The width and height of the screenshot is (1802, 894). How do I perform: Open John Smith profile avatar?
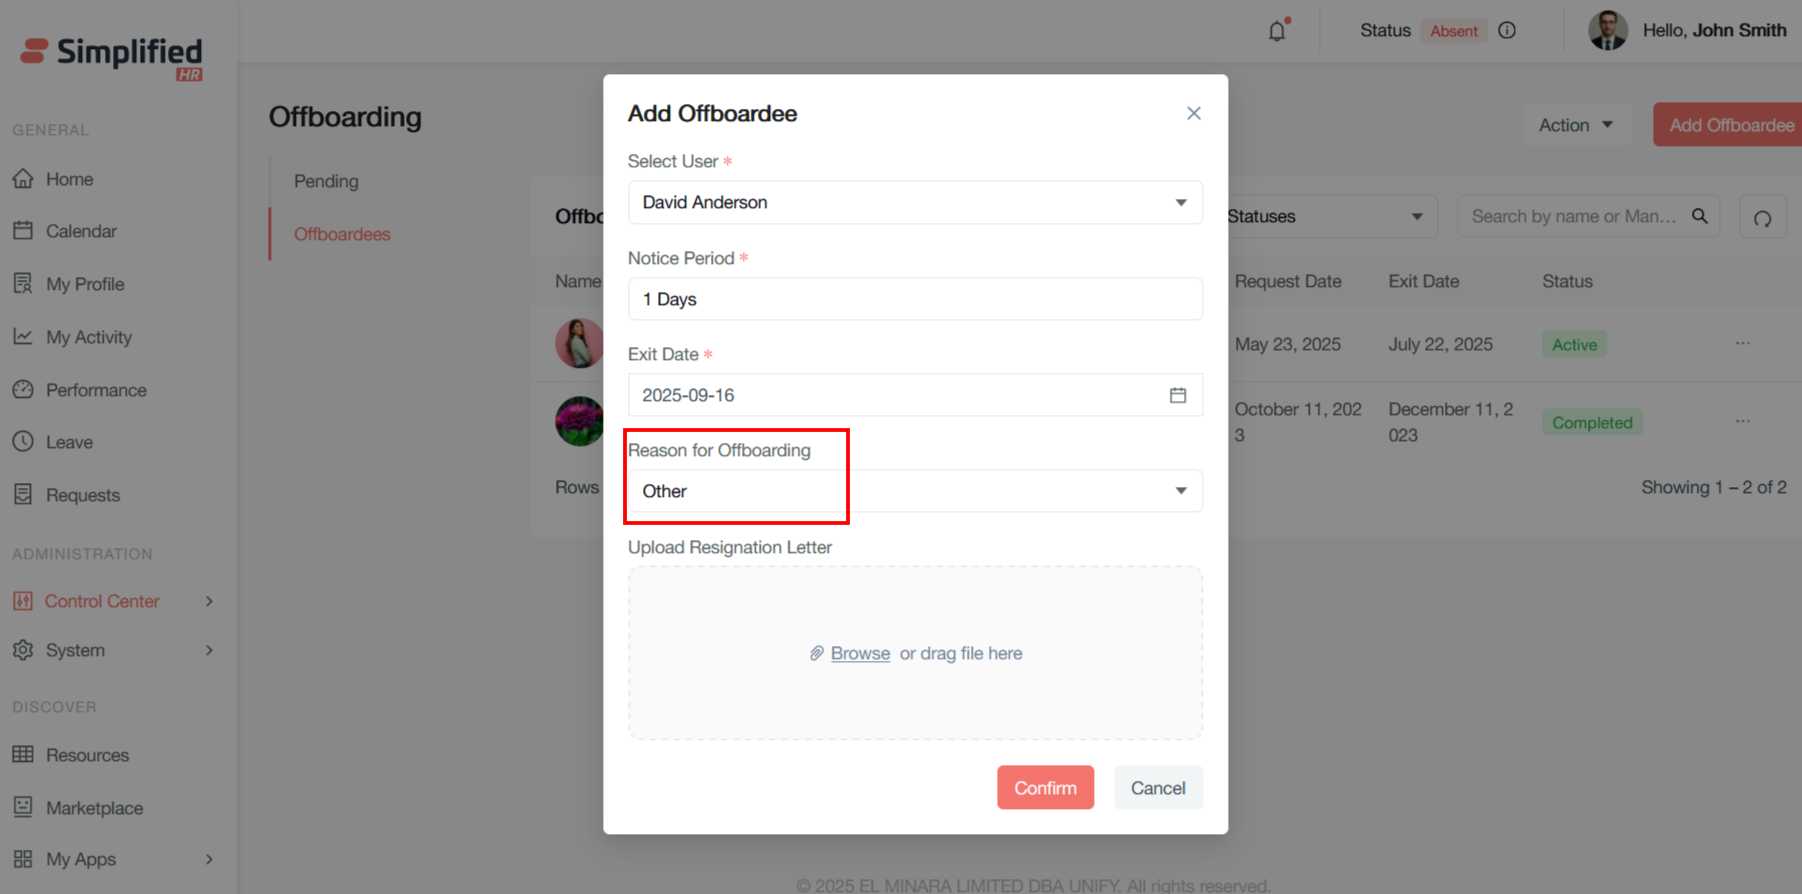click(1608, 31)
